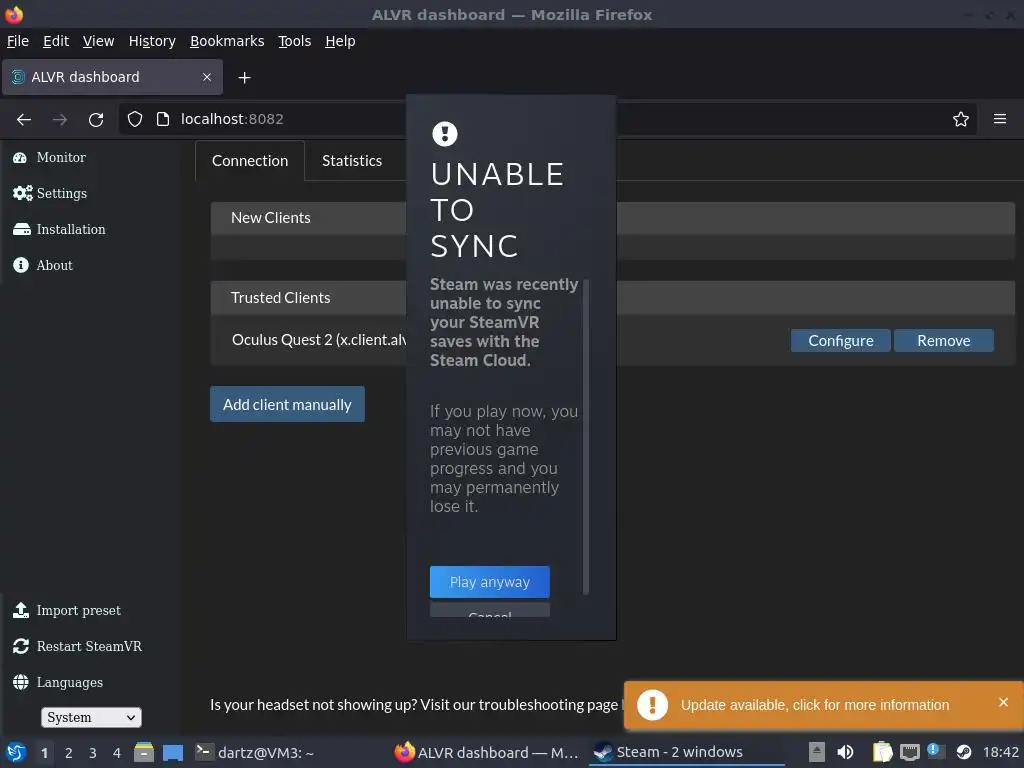Image resolution: width=1024 pixels, height=768 pixels.
Task: Switch to workspace 4 in taskbar
Action: pos(117,753)
